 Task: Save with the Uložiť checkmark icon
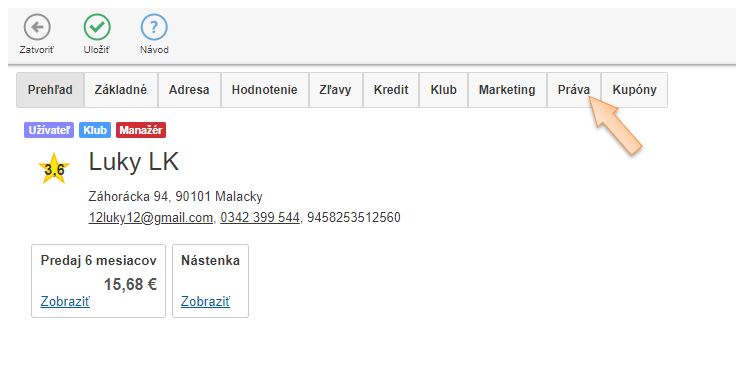(97, 27)
